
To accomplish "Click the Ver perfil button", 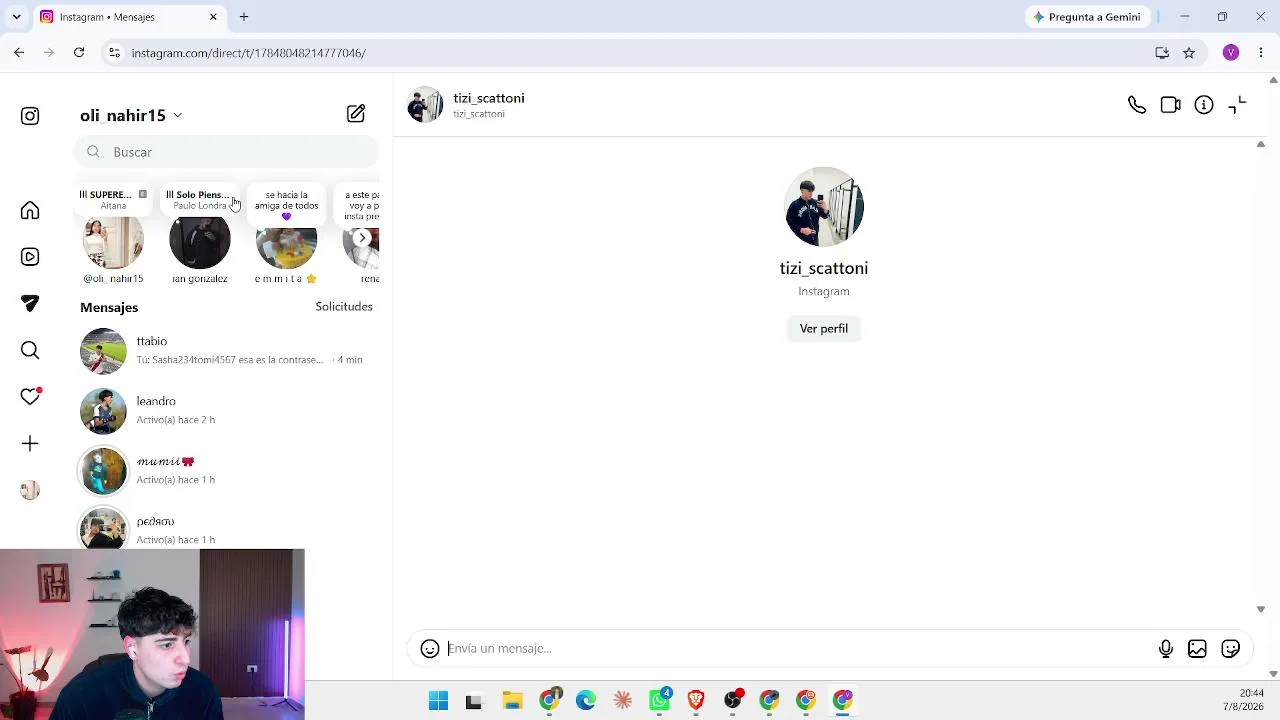I will tap(824, 329).
